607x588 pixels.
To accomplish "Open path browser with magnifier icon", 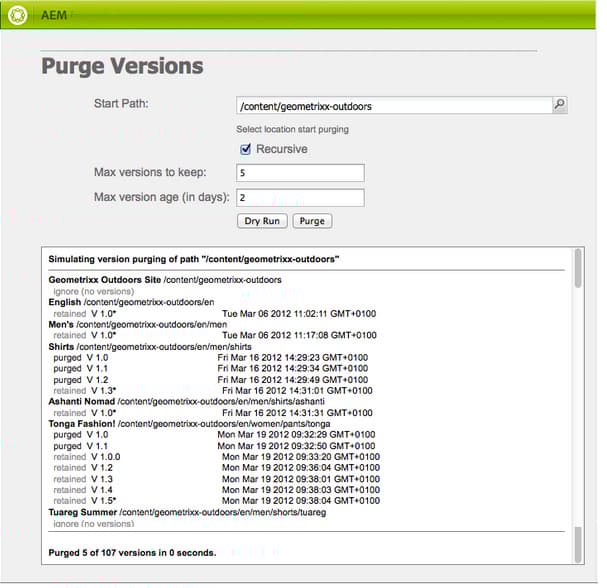I will click(x=559, y=105).
